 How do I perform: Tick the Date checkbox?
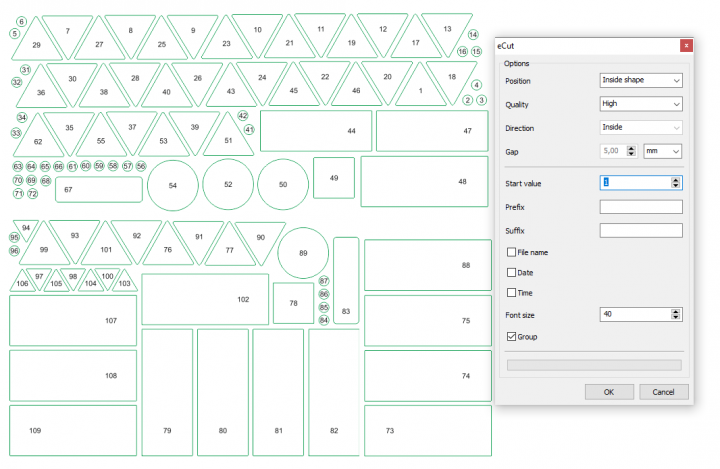(x=513, y=272)
